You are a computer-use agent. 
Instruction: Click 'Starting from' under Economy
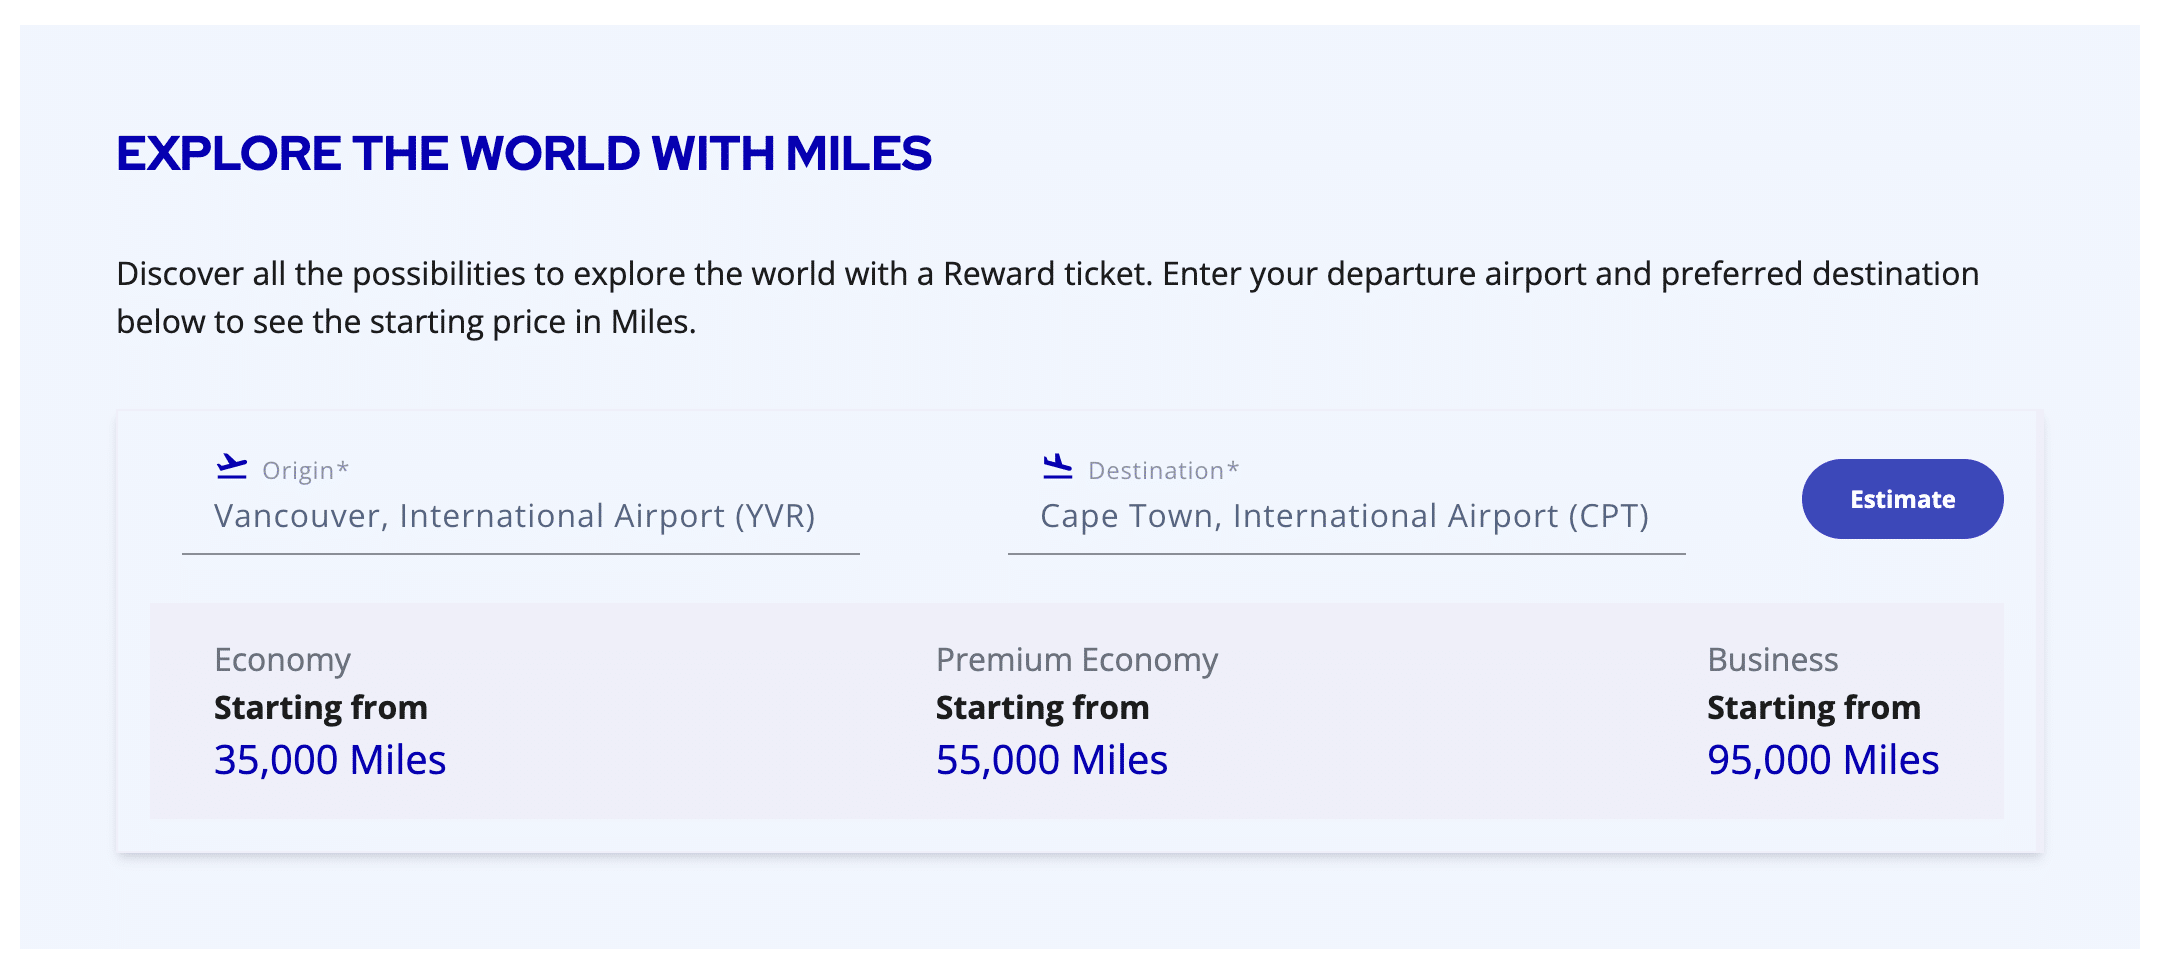click(320, 708)
